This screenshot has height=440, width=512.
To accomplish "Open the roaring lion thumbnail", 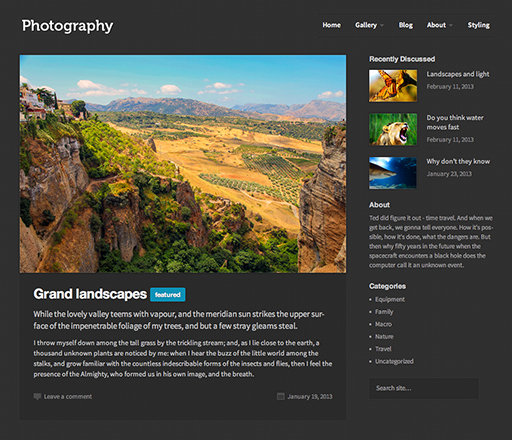I will [393, 129].
